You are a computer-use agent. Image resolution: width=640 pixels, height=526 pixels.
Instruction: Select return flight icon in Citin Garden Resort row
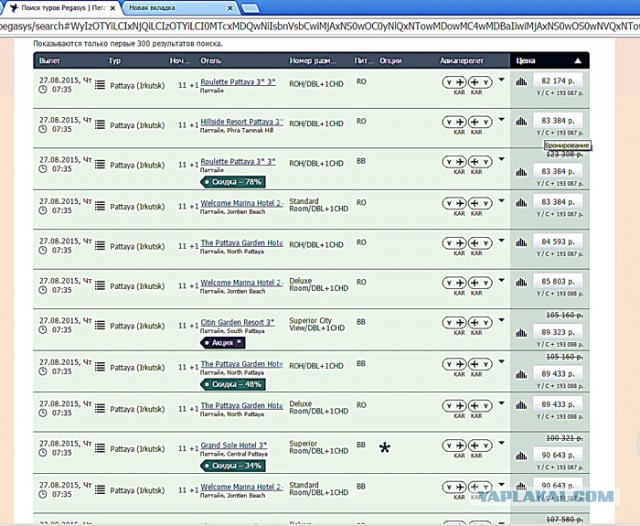click(480, 322)
